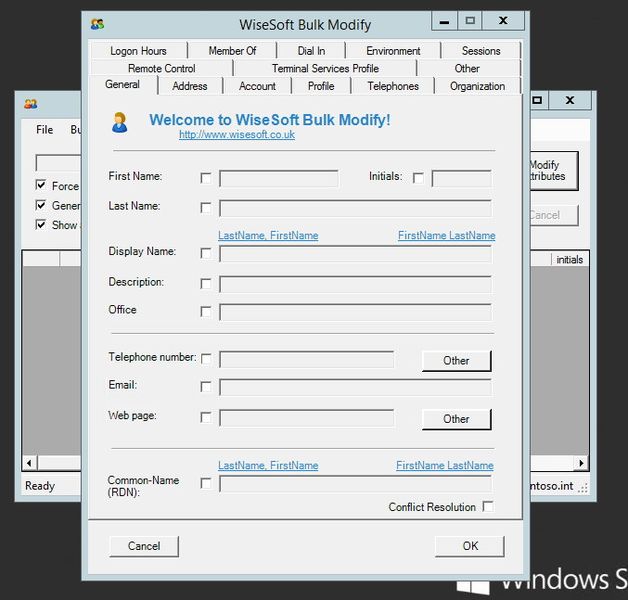Enable the Office checkbox

[x=206, y=312]
